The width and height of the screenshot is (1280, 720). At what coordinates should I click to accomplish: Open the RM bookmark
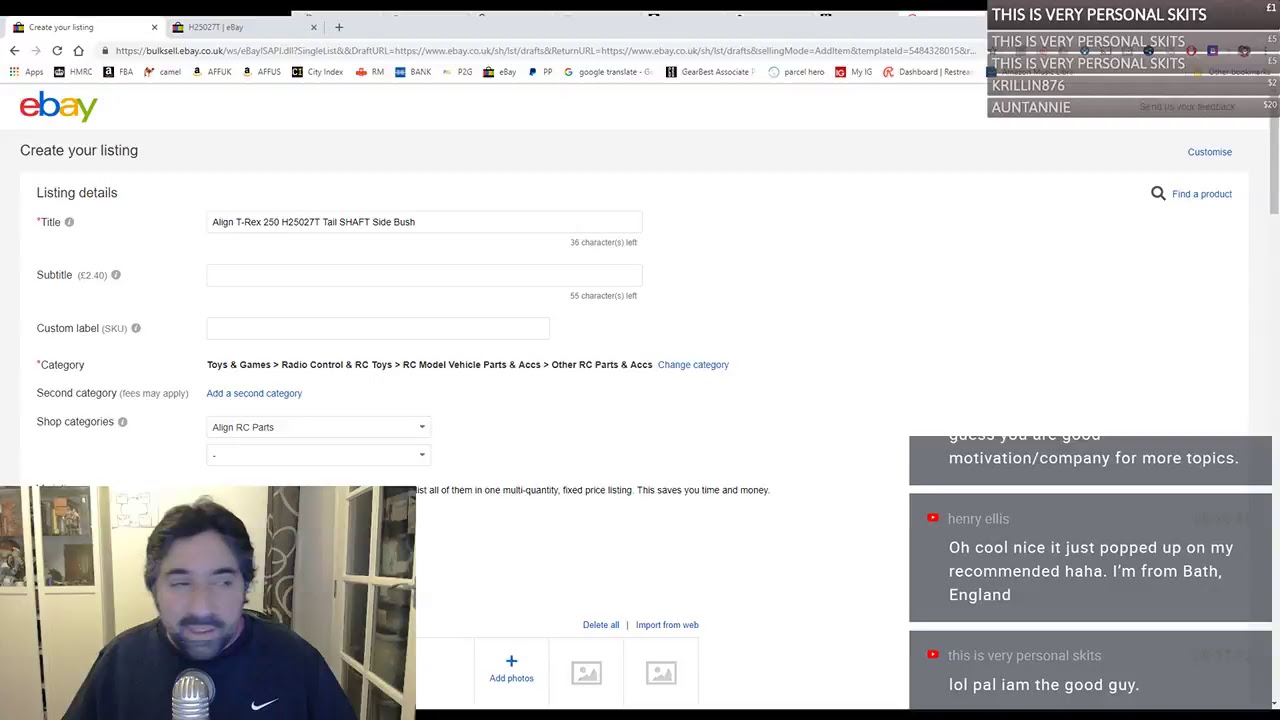[369, 72]
